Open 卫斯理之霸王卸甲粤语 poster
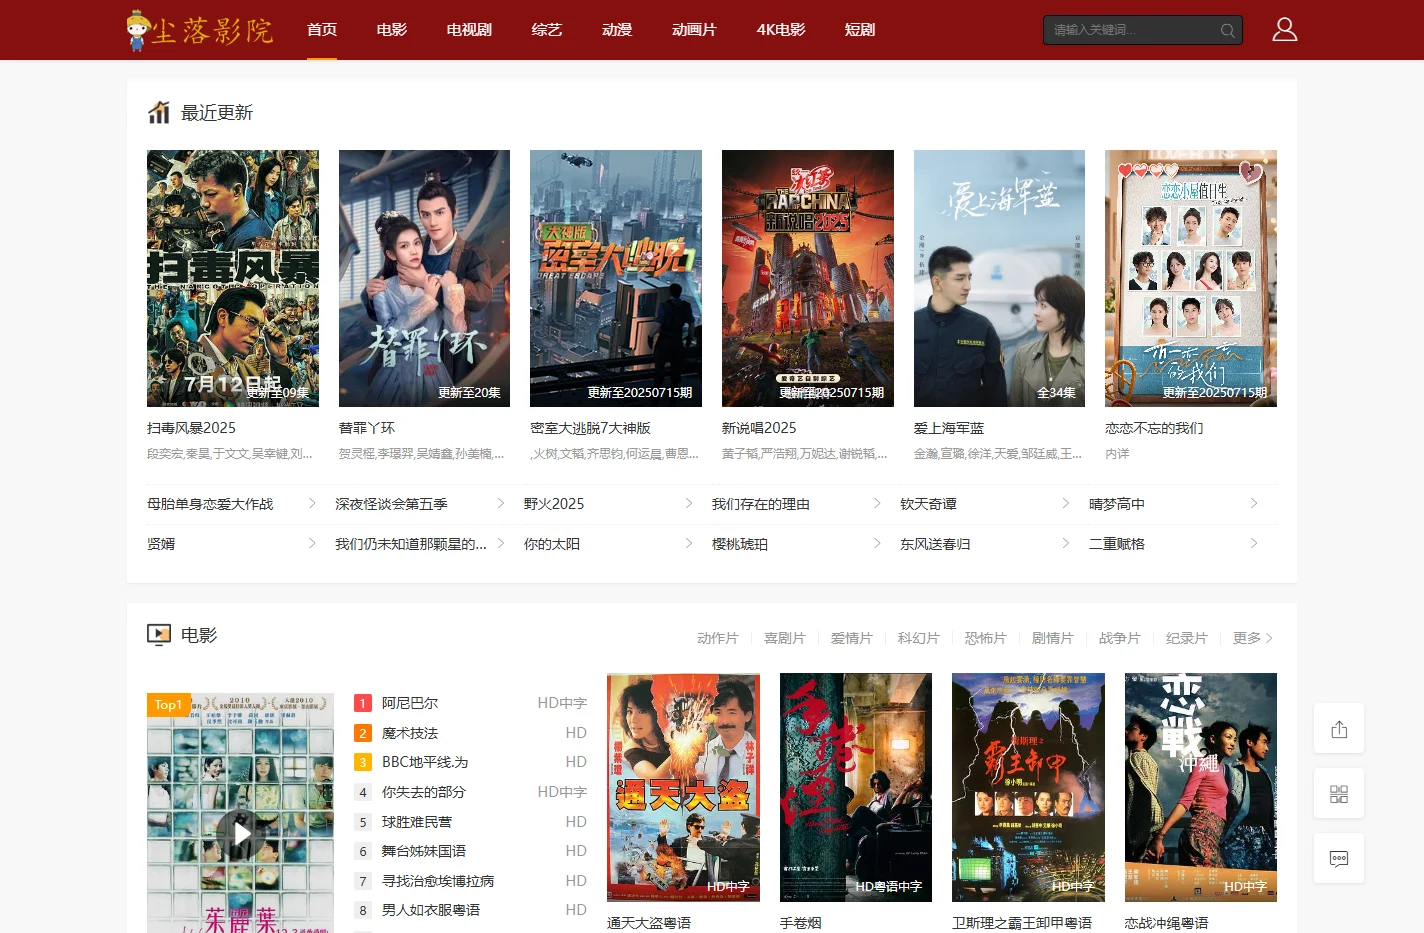 [x=1028, y=787]
